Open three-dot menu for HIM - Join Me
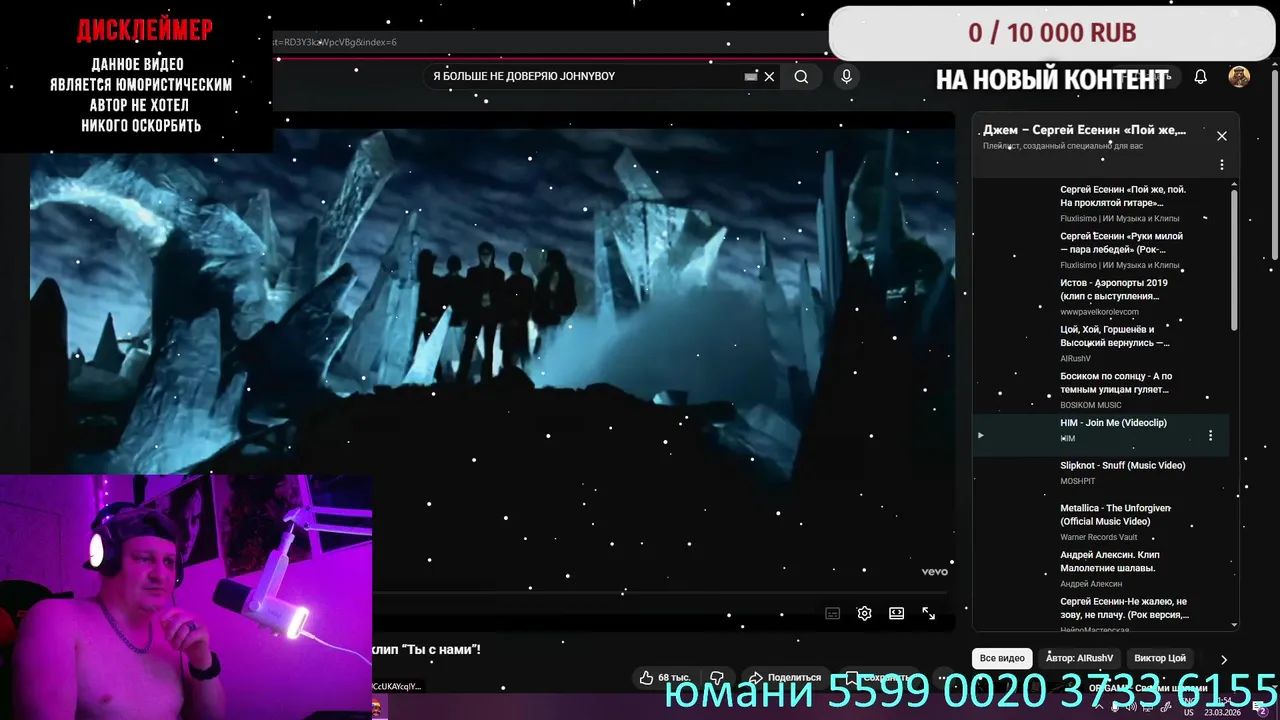The height and width of the screenshot is (720, 1280). click(x=1210, y=436)
